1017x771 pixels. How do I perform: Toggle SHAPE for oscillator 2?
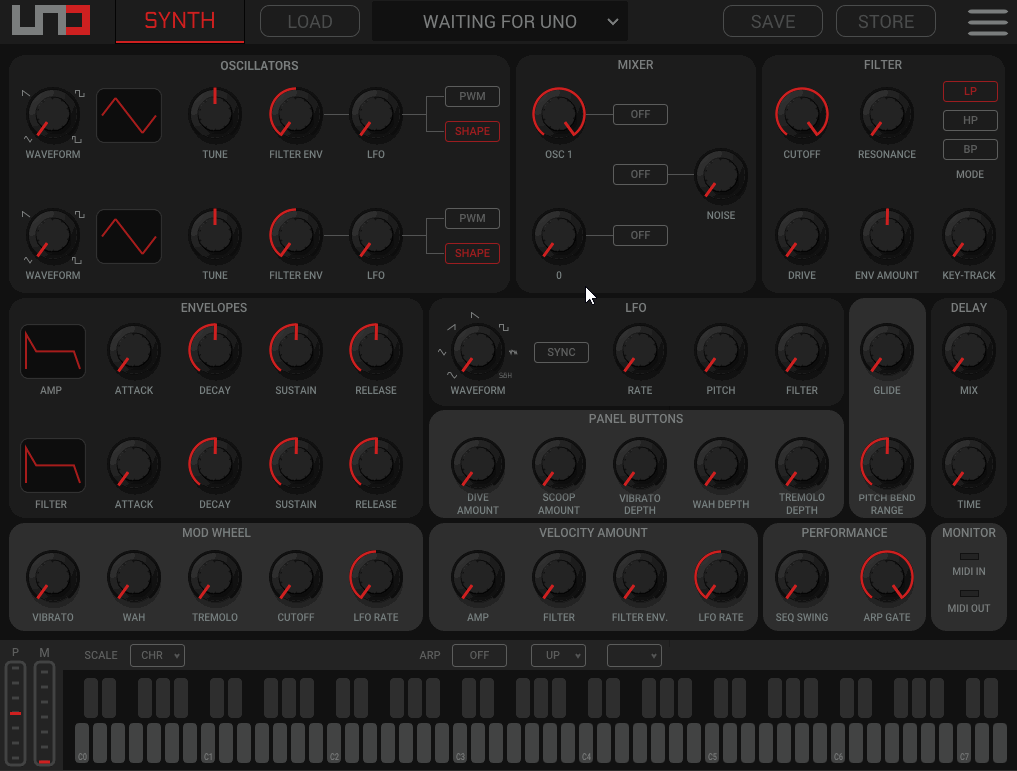(x=472, y=253)
